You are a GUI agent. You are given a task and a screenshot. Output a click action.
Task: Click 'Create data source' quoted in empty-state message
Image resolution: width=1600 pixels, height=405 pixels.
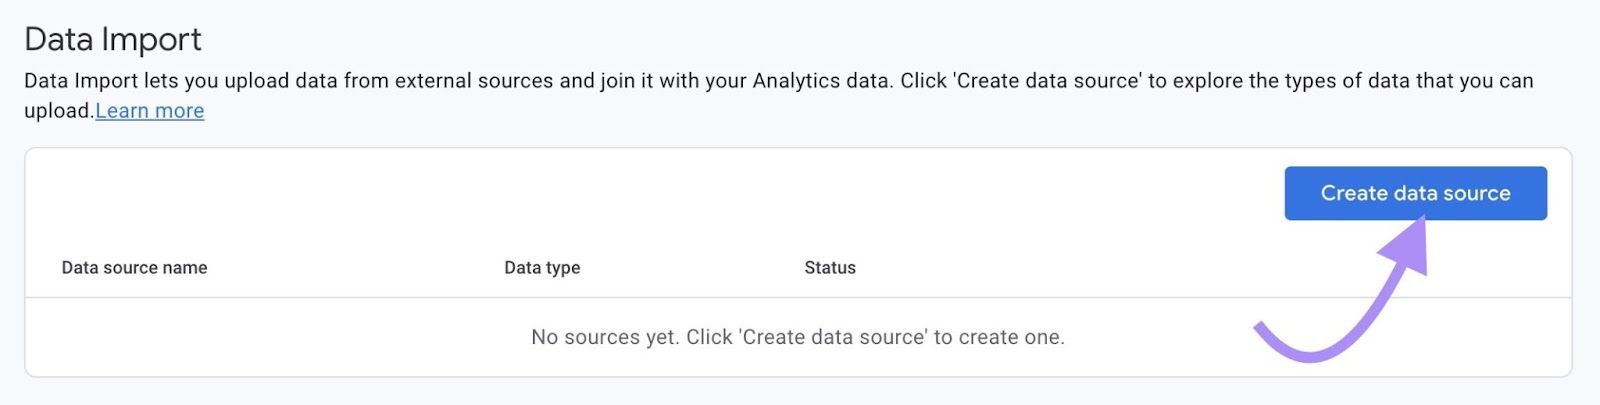833,337
